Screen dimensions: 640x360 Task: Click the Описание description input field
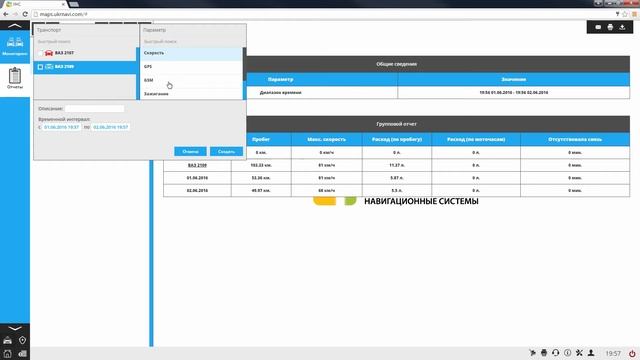click(x=94, y=109)
